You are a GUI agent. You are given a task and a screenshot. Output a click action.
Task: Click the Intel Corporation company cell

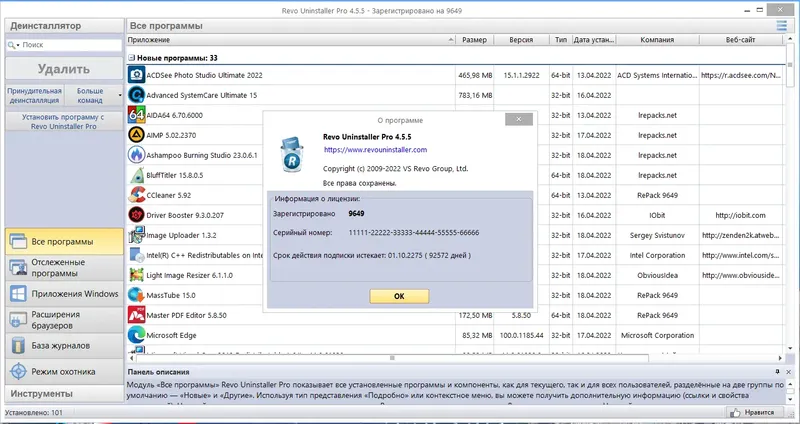[x=657, y=255]
